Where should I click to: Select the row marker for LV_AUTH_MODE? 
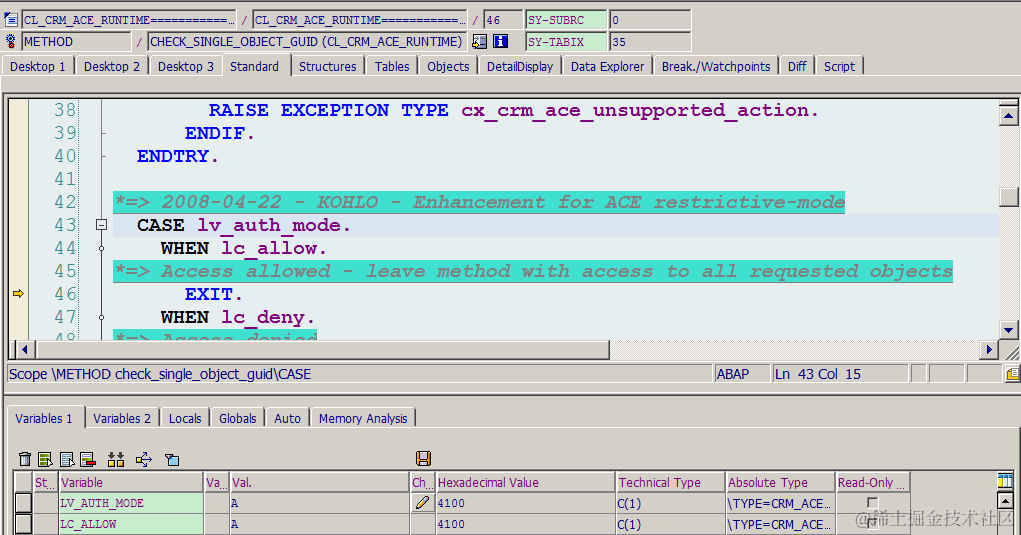pos(23,502)
